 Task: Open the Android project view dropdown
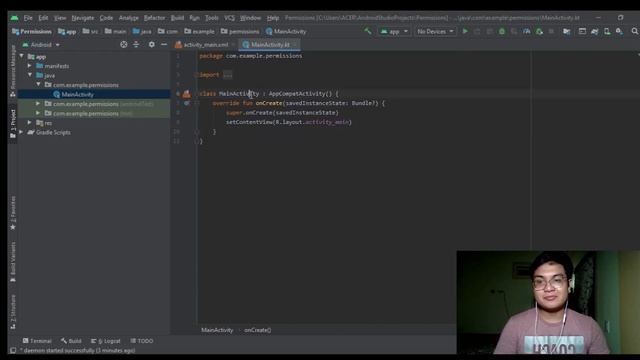41,44
